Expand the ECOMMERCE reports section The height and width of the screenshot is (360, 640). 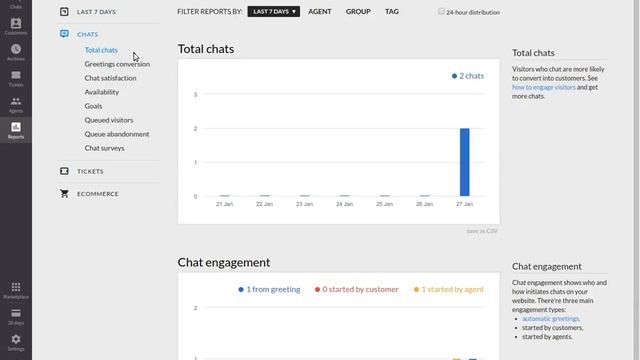coord(98,194)
